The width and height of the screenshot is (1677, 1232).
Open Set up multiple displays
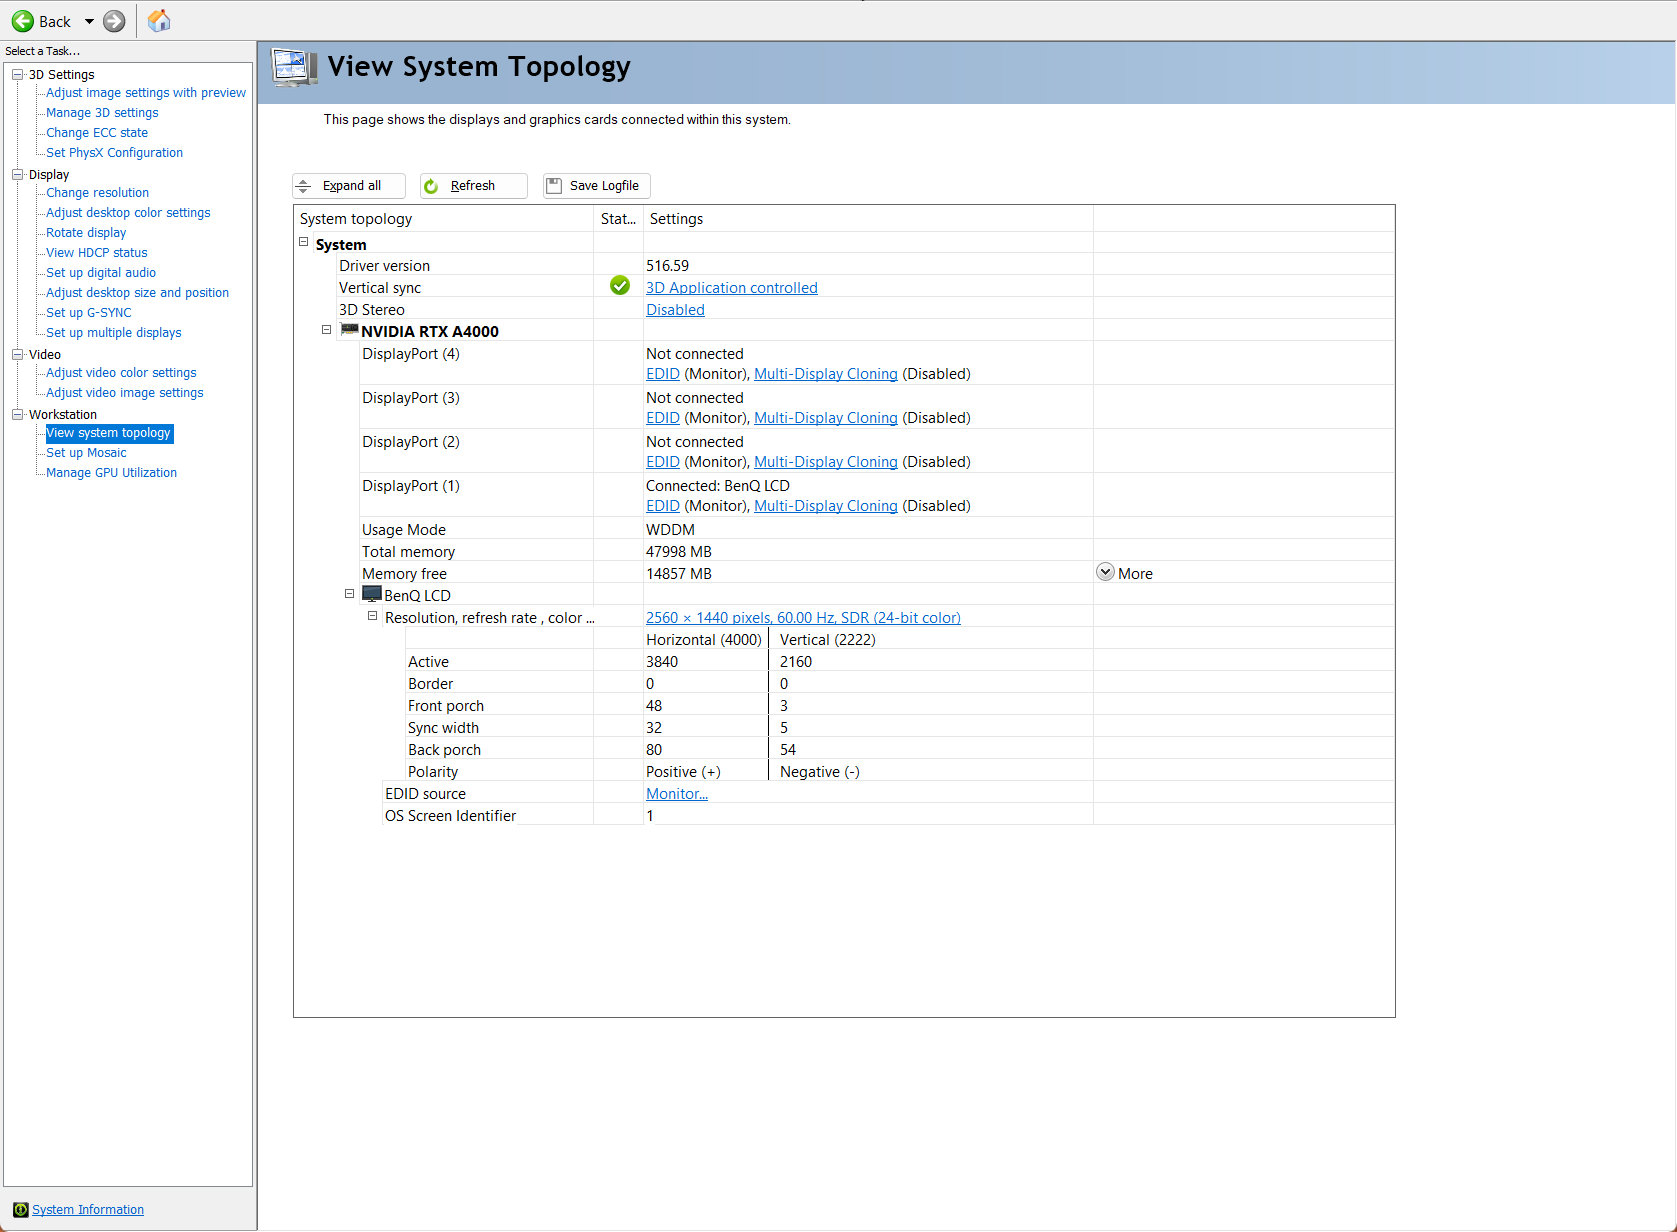click(x=114, y=333)
